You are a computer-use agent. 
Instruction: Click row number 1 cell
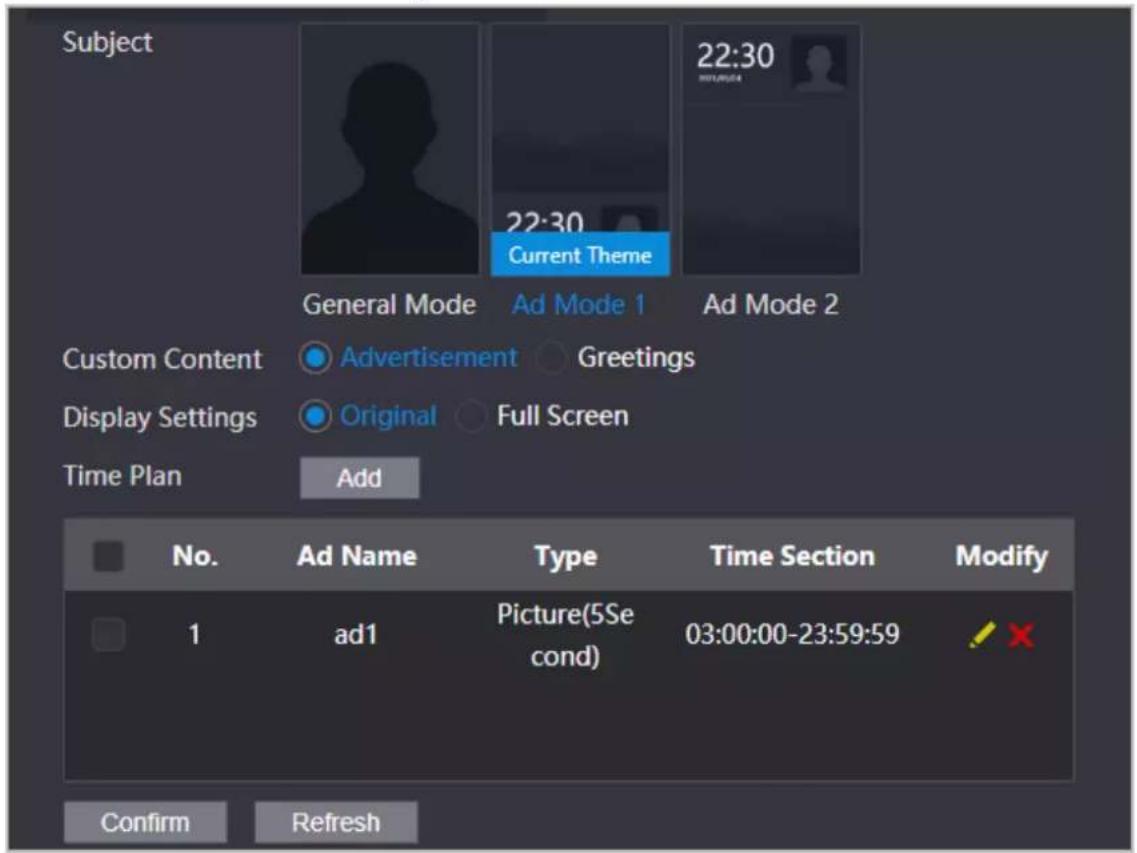(194, 635)
